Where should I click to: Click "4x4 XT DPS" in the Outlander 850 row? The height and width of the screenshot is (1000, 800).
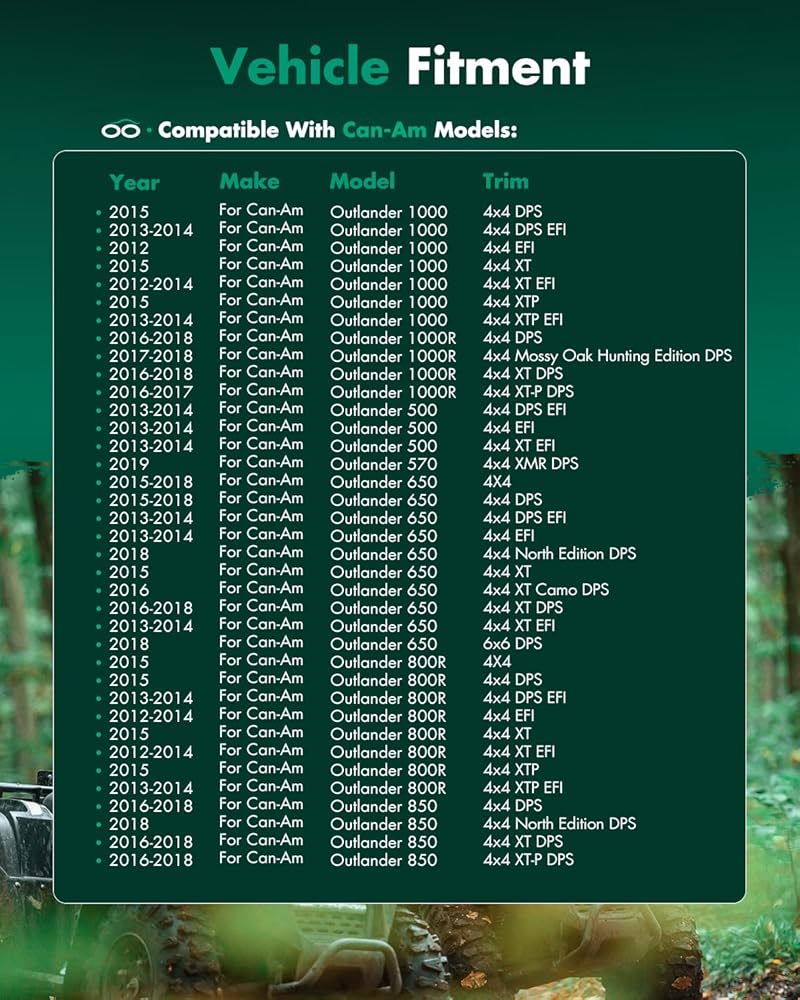point(523,842)
